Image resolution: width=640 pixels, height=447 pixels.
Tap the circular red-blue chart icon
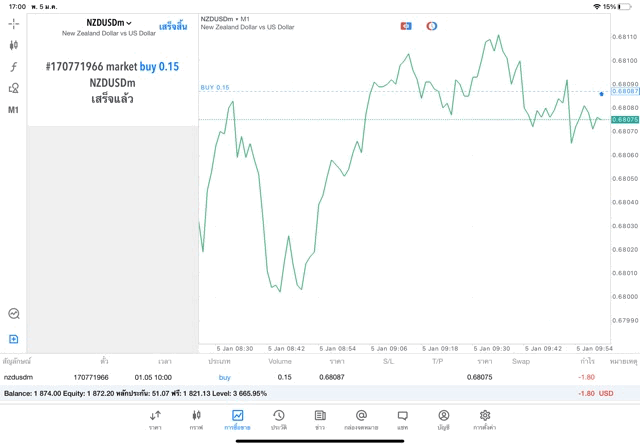coord(431,26)
